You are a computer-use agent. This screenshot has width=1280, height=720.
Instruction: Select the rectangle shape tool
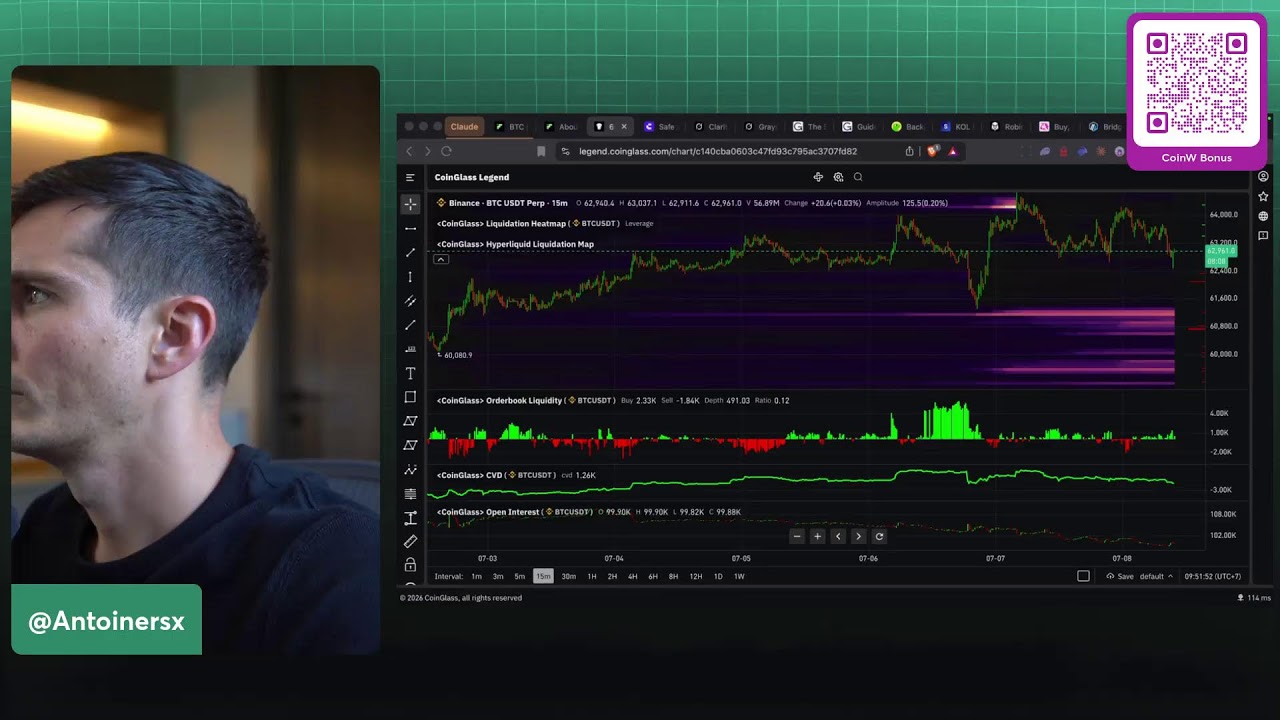pyautogui.click(x=410, y=397)
